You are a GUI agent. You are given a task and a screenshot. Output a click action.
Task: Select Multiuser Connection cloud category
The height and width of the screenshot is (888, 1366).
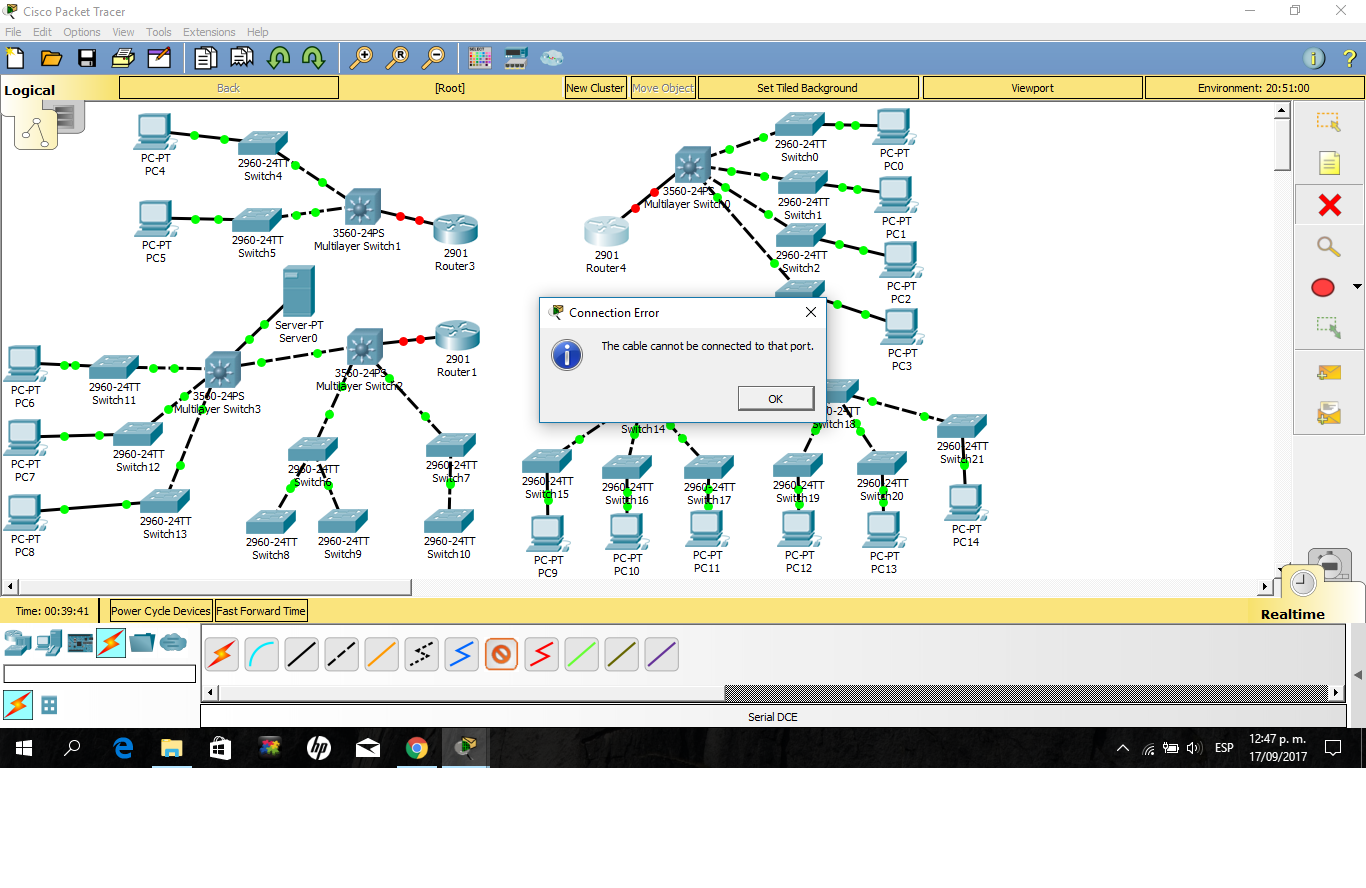(173, 642)
